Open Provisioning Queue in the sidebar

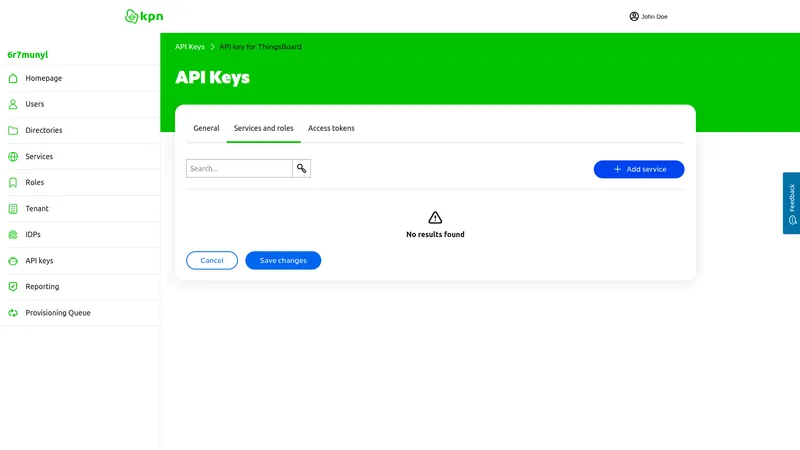point(80,313)
